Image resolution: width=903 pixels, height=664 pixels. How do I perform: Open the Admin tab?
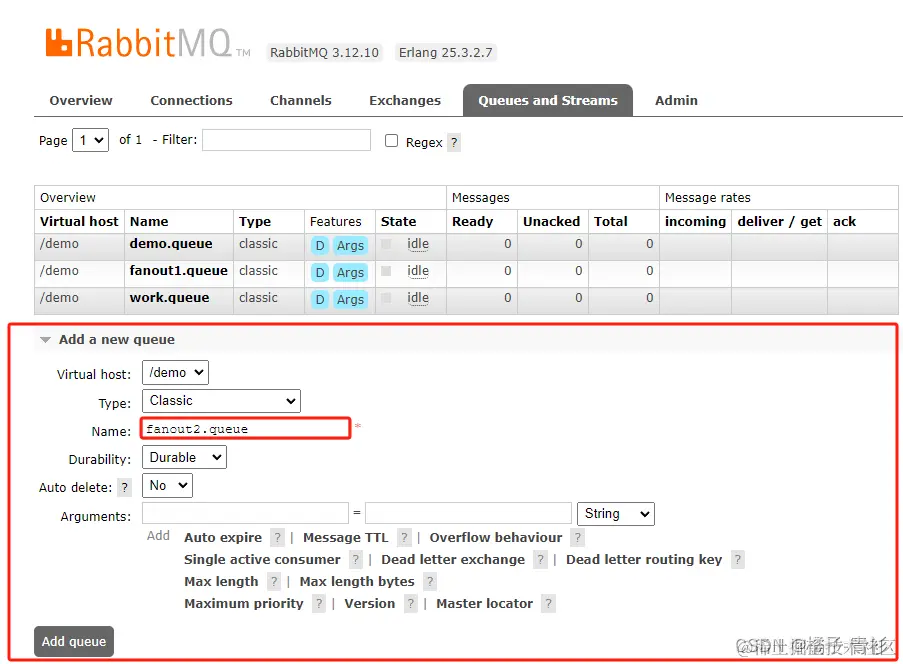tap(676, 100)
